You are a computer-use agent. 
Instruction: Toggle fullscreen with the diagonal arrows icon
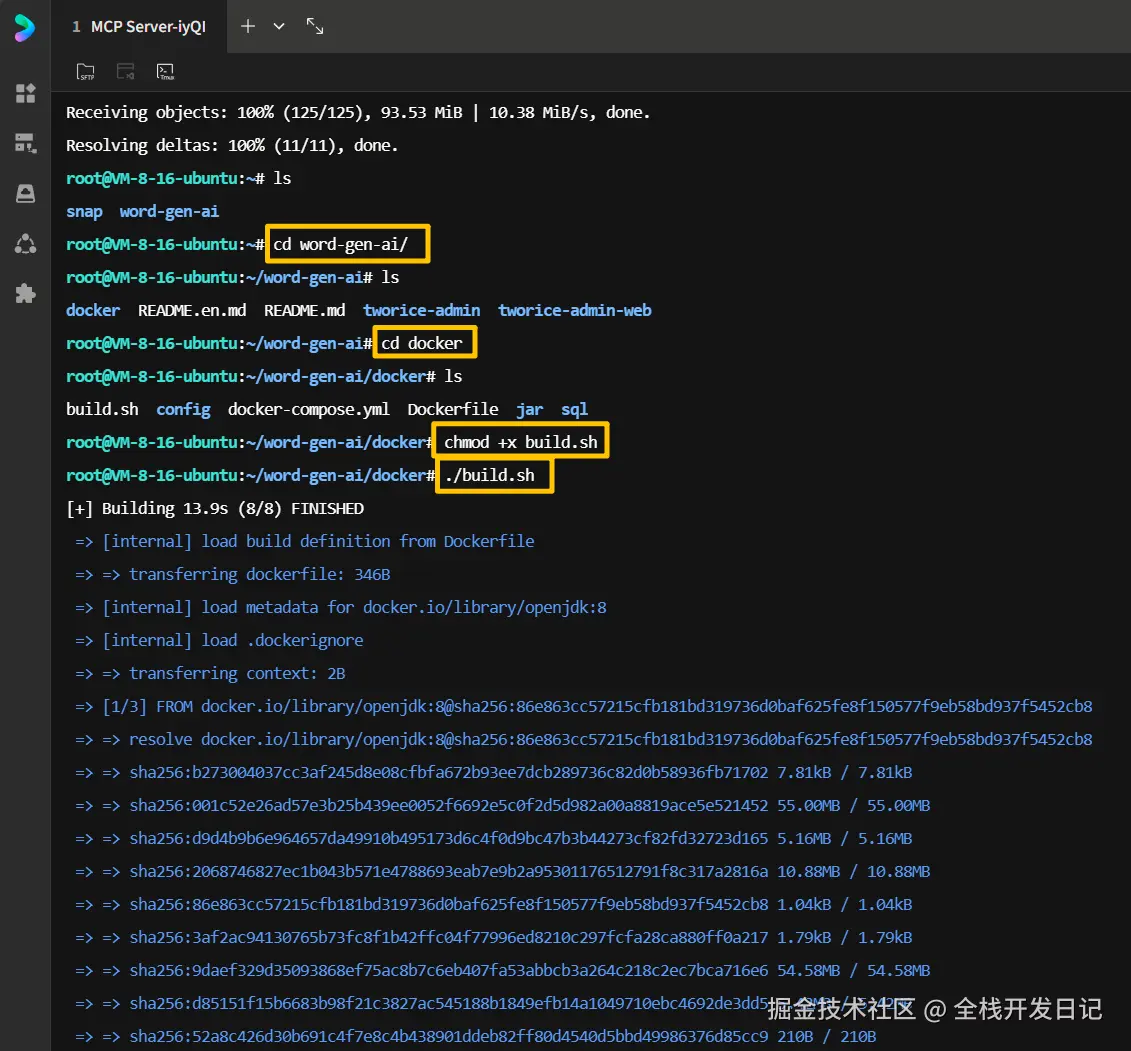tap(314, 26)
